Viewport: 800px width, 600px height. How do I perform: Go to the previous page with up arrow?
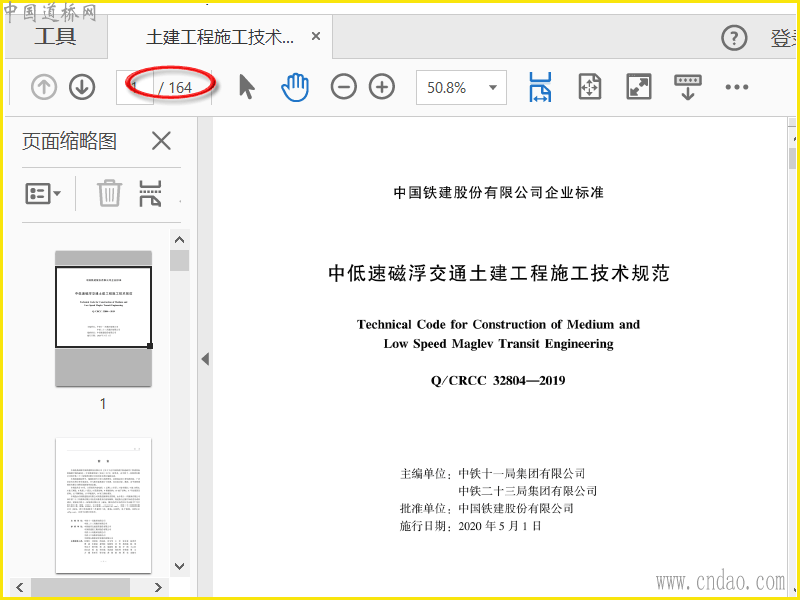coord(44,87)
